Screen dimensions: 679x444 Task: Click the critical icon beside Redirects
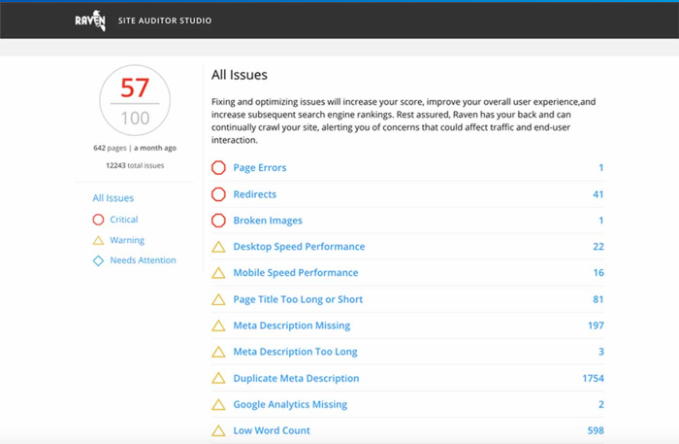218,194
